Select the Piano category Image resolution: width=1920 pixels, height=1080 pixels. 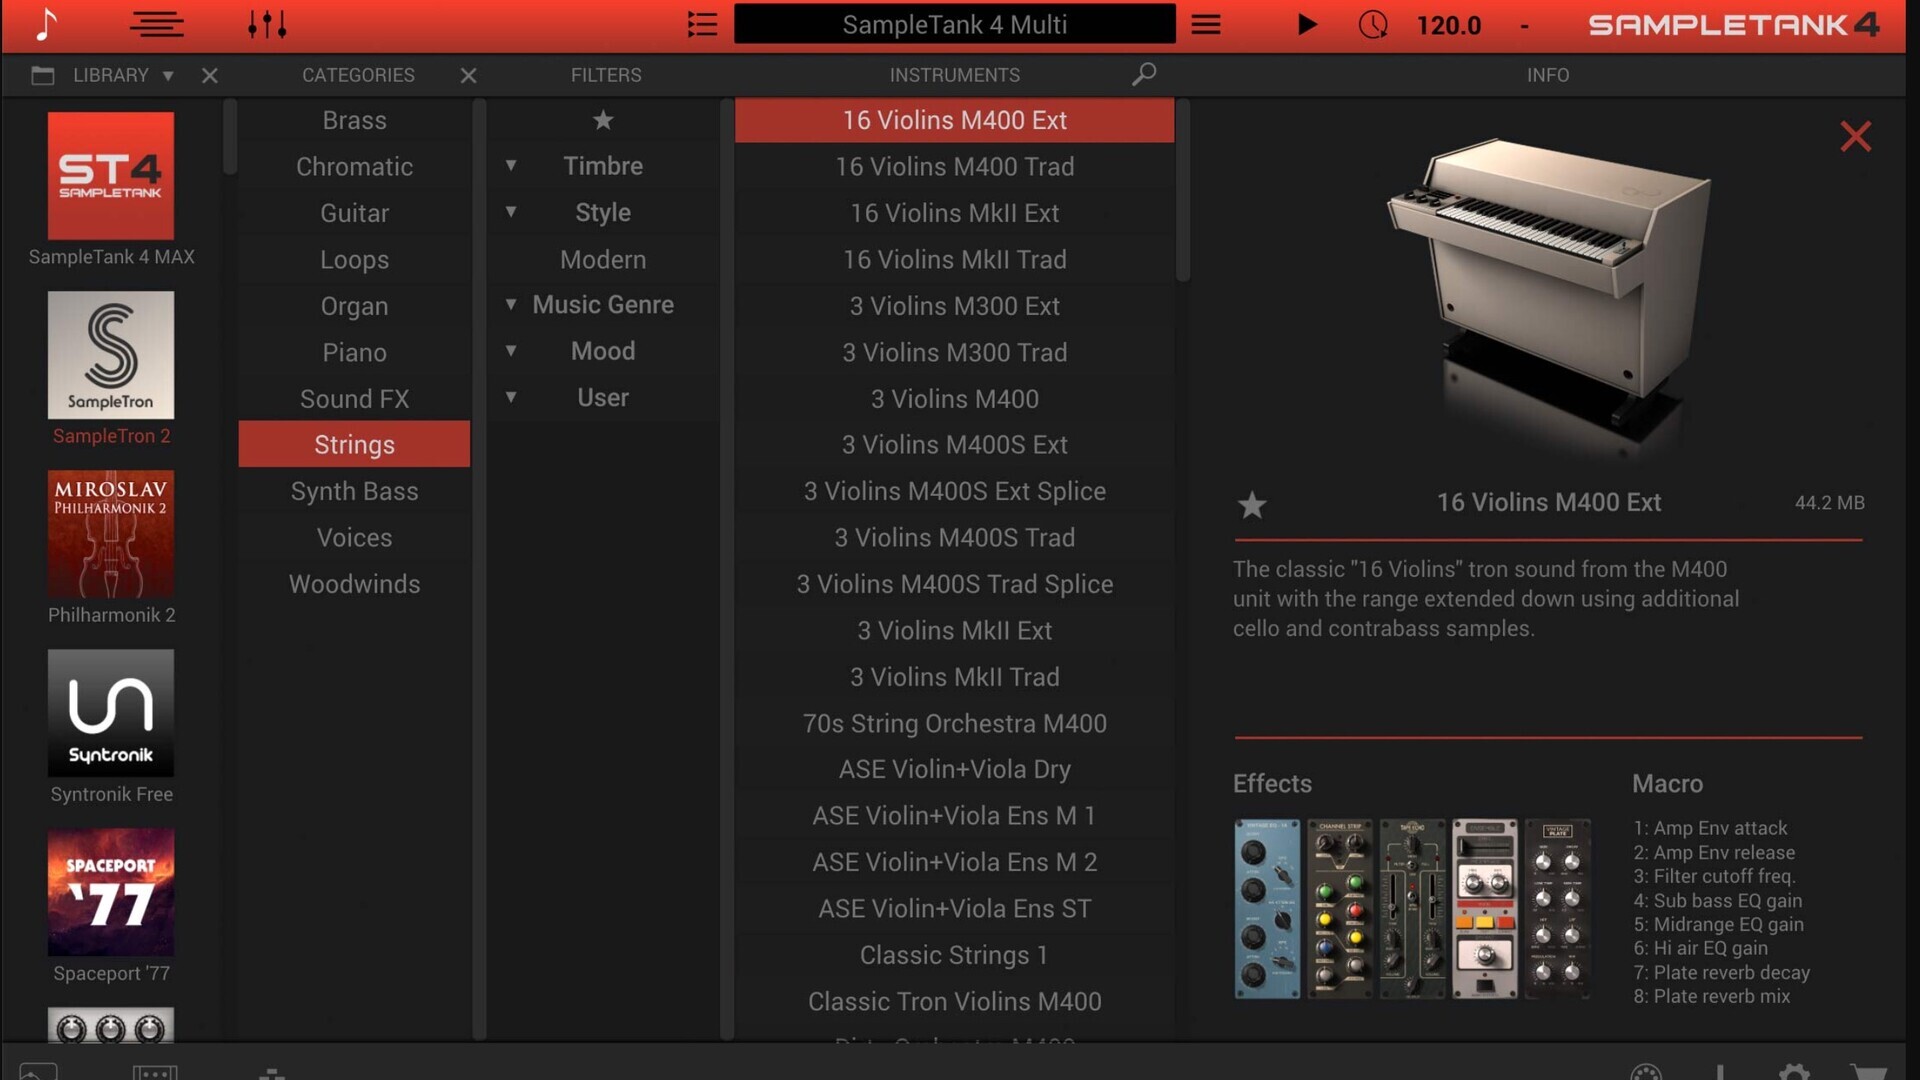(x=354, y=352)
